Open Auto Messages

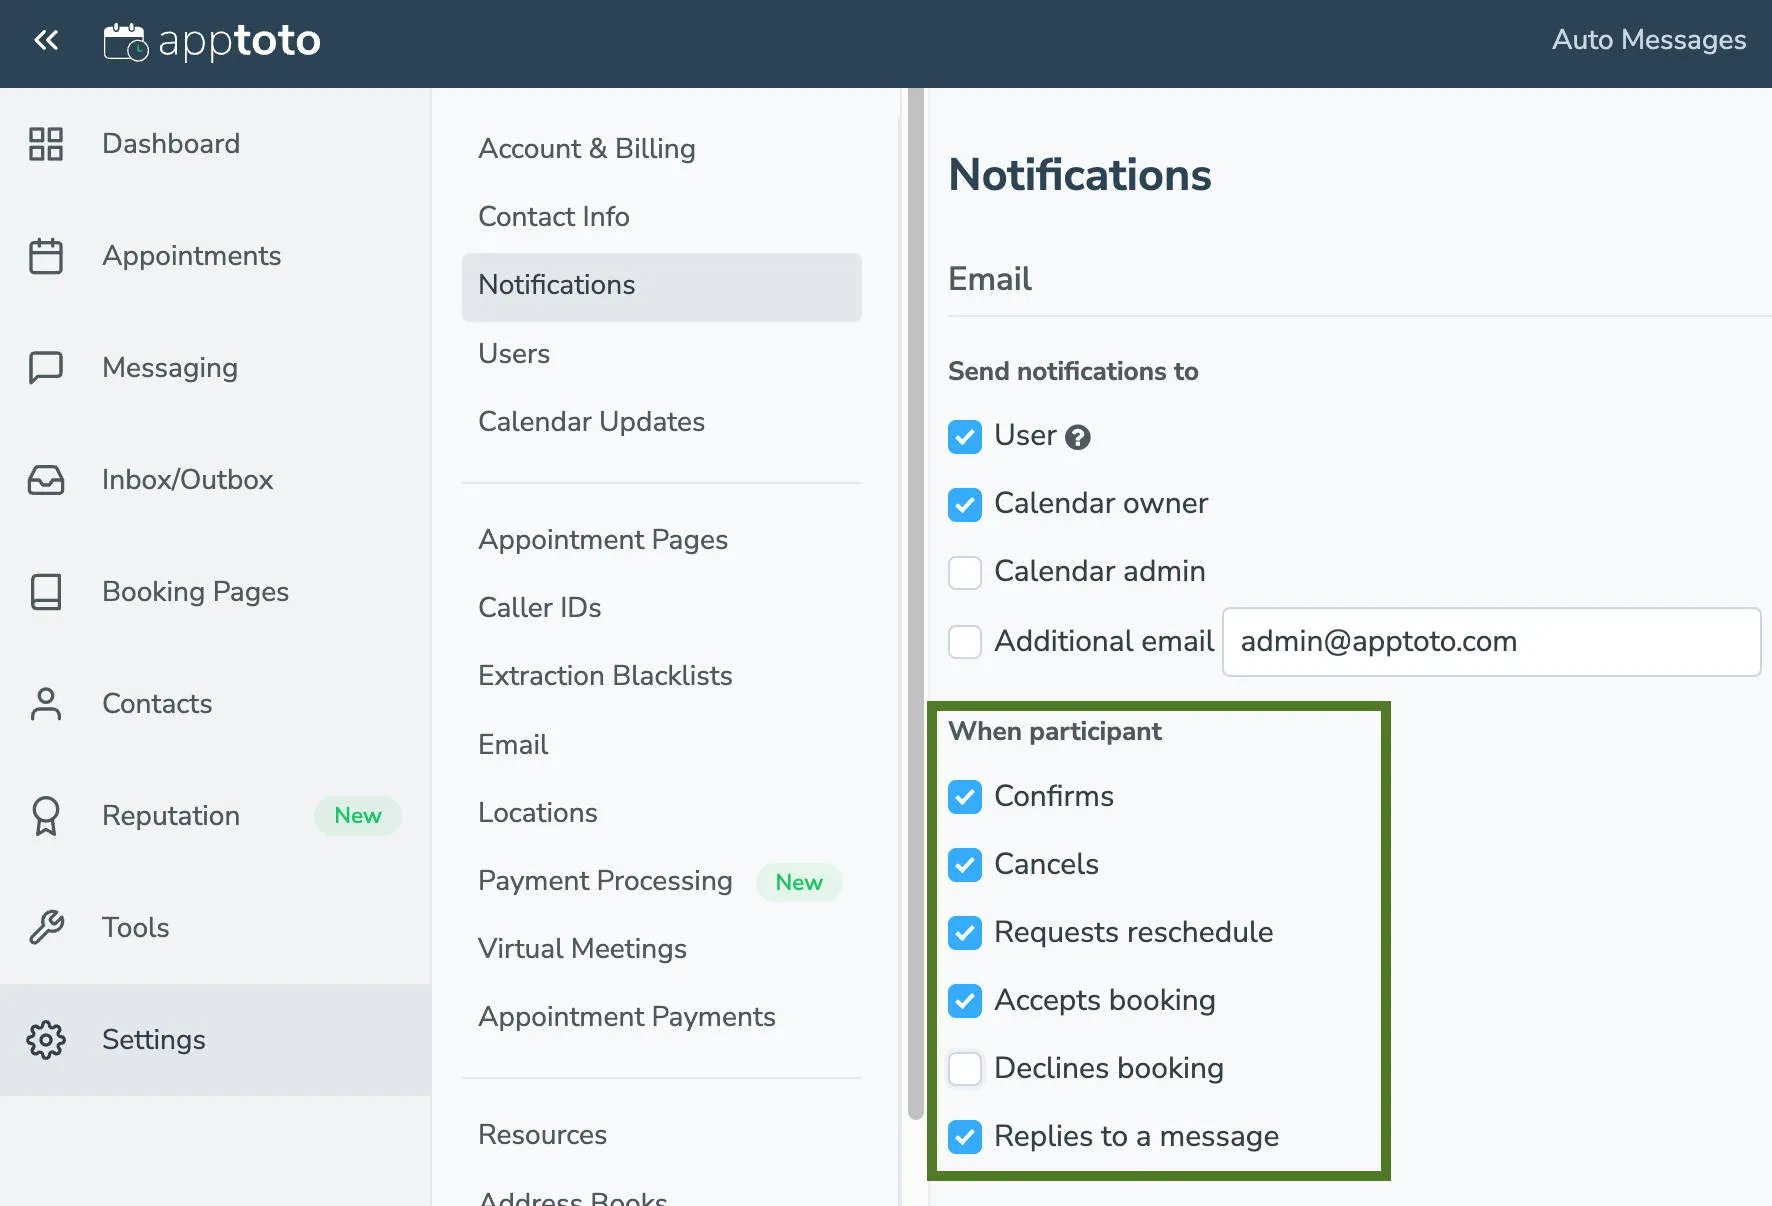tap(1648, 40)
